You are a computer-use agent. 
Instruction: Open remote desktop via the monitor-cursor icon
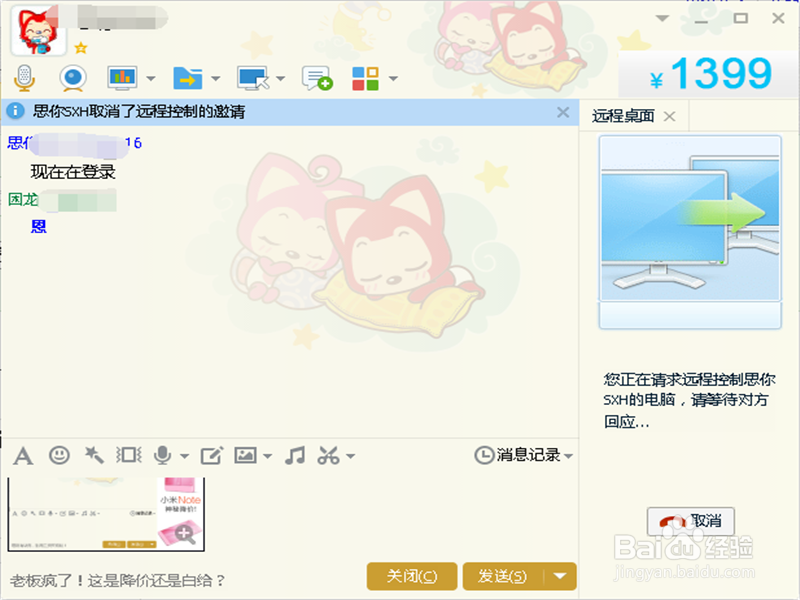tap(252, 77)
